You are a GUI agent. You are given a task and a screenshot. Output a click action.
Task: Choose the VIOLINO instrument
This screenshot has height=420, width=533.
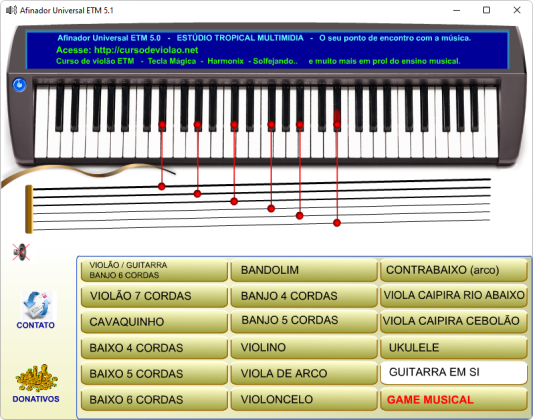point(304,347)
